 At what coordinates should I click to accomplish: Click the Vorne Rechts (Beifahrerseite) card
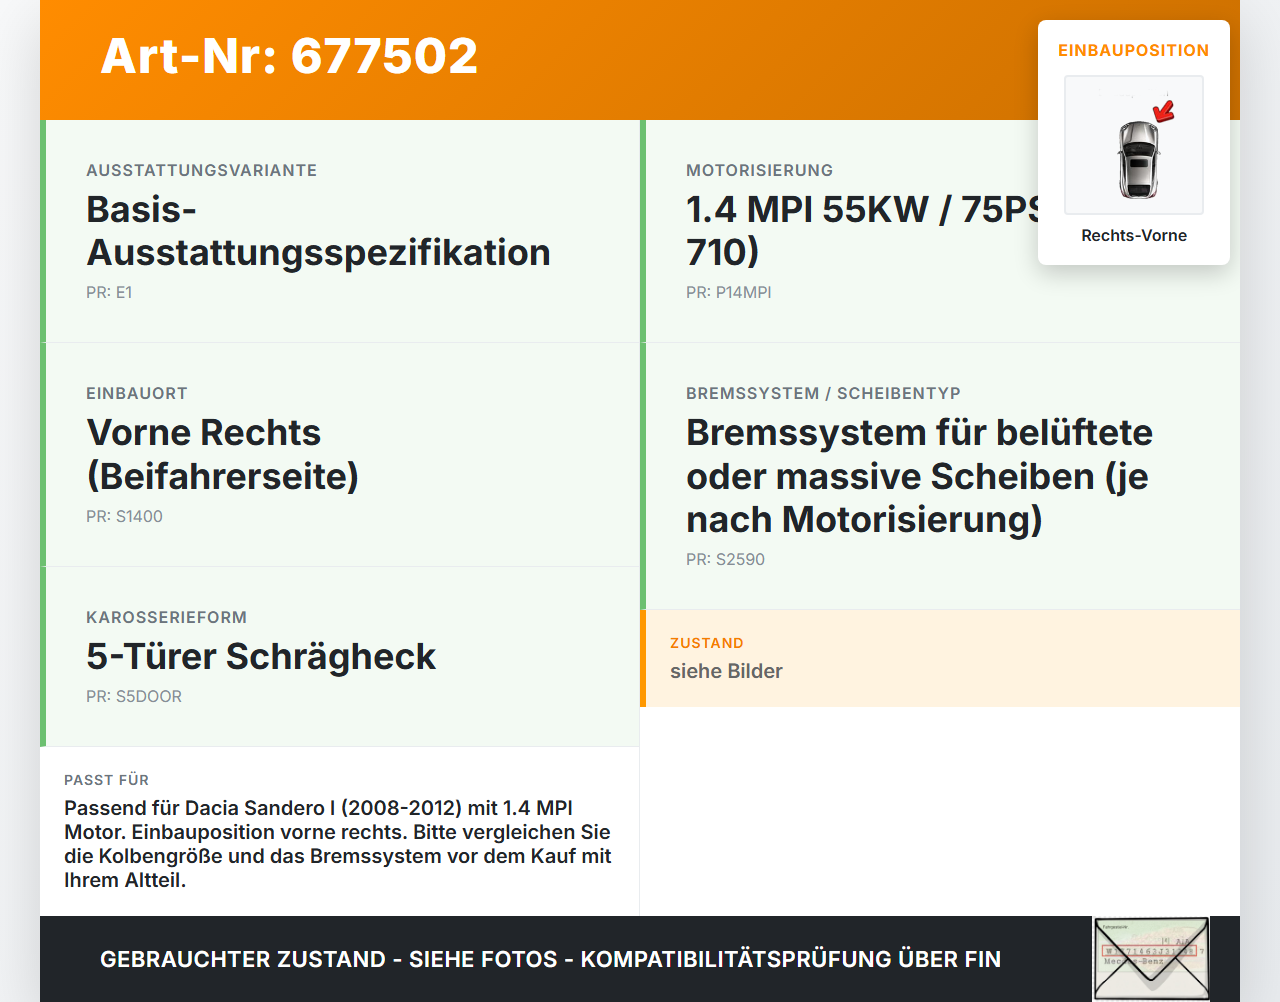click(340, 455)
